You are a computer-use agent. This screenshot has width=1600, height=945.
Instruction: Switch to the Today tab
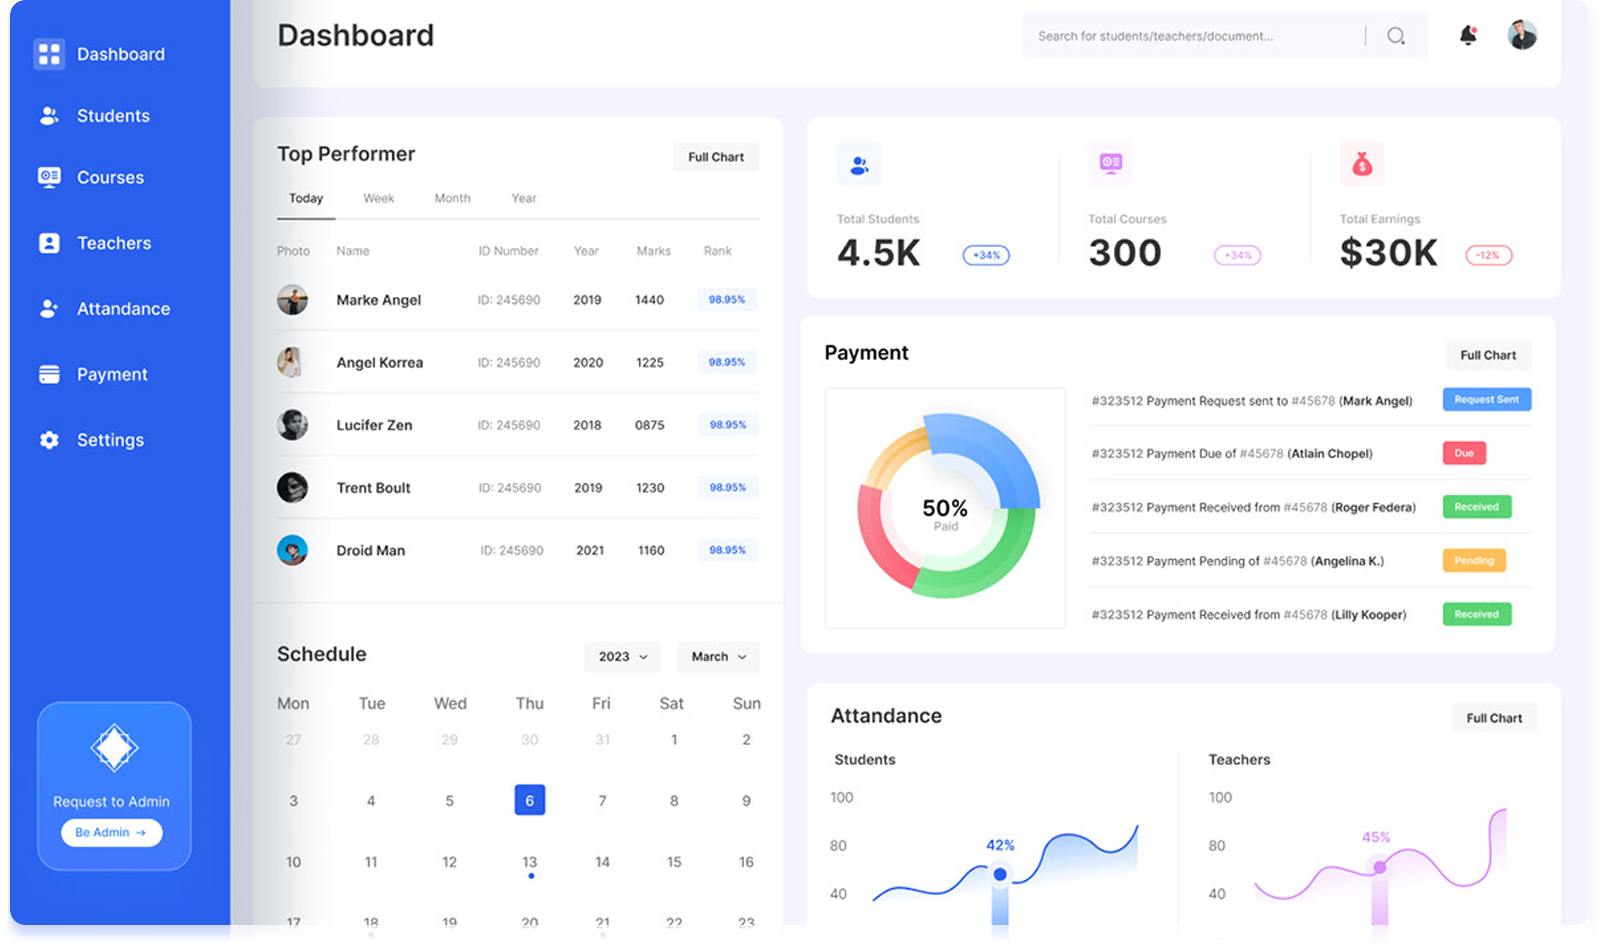(306, 198)
